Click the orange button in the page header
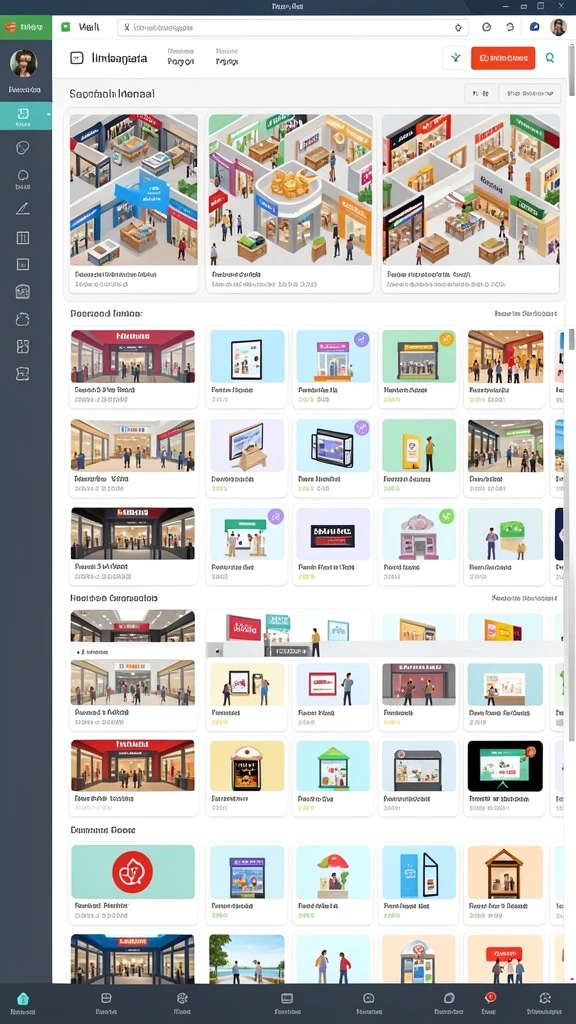The height and width of the screenshot is (1024, 576). point(503,58)
